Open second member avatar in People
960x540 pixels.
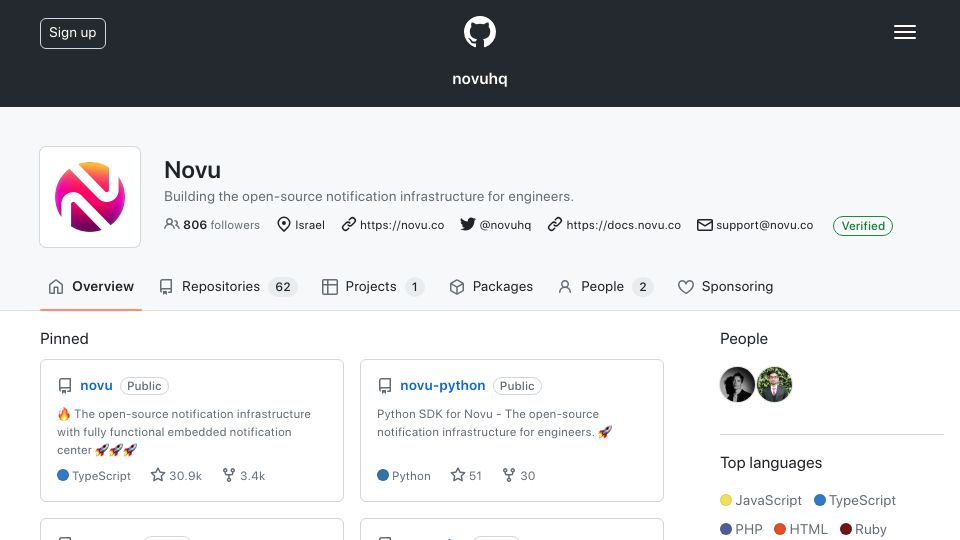pyautogui.click(x=774, y=384)
